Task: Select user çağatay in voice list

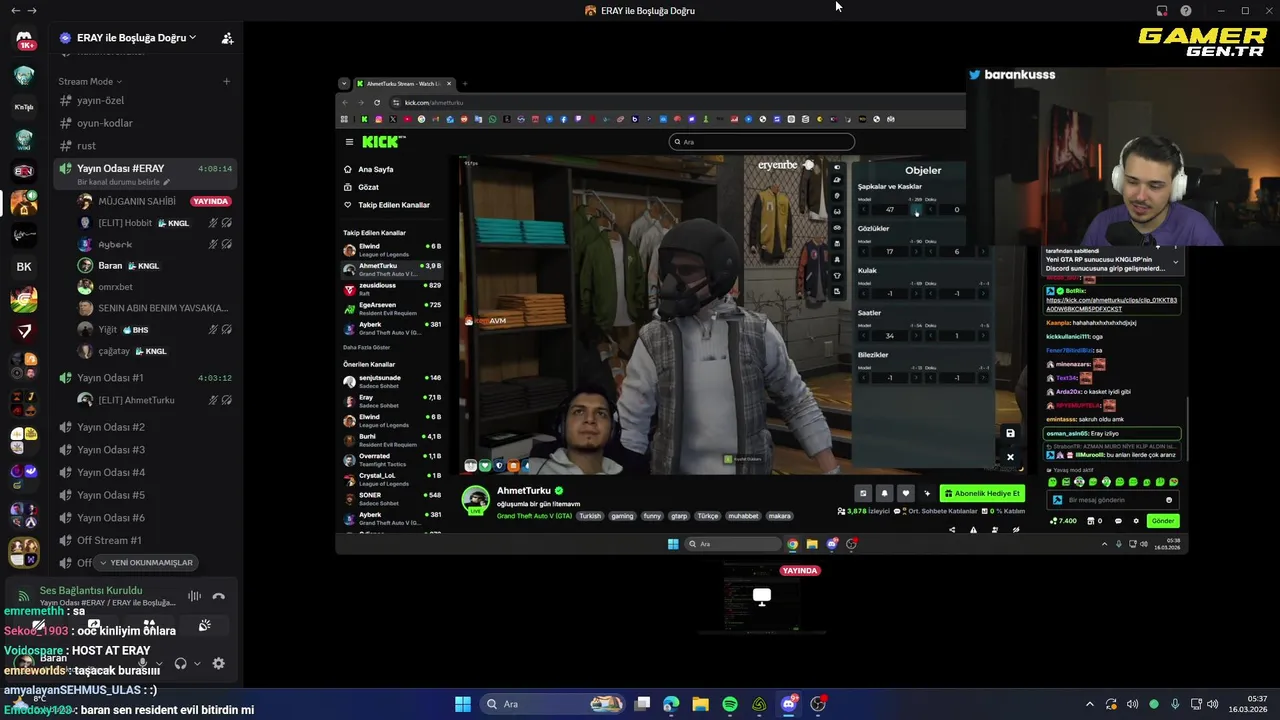Action: 155,351
